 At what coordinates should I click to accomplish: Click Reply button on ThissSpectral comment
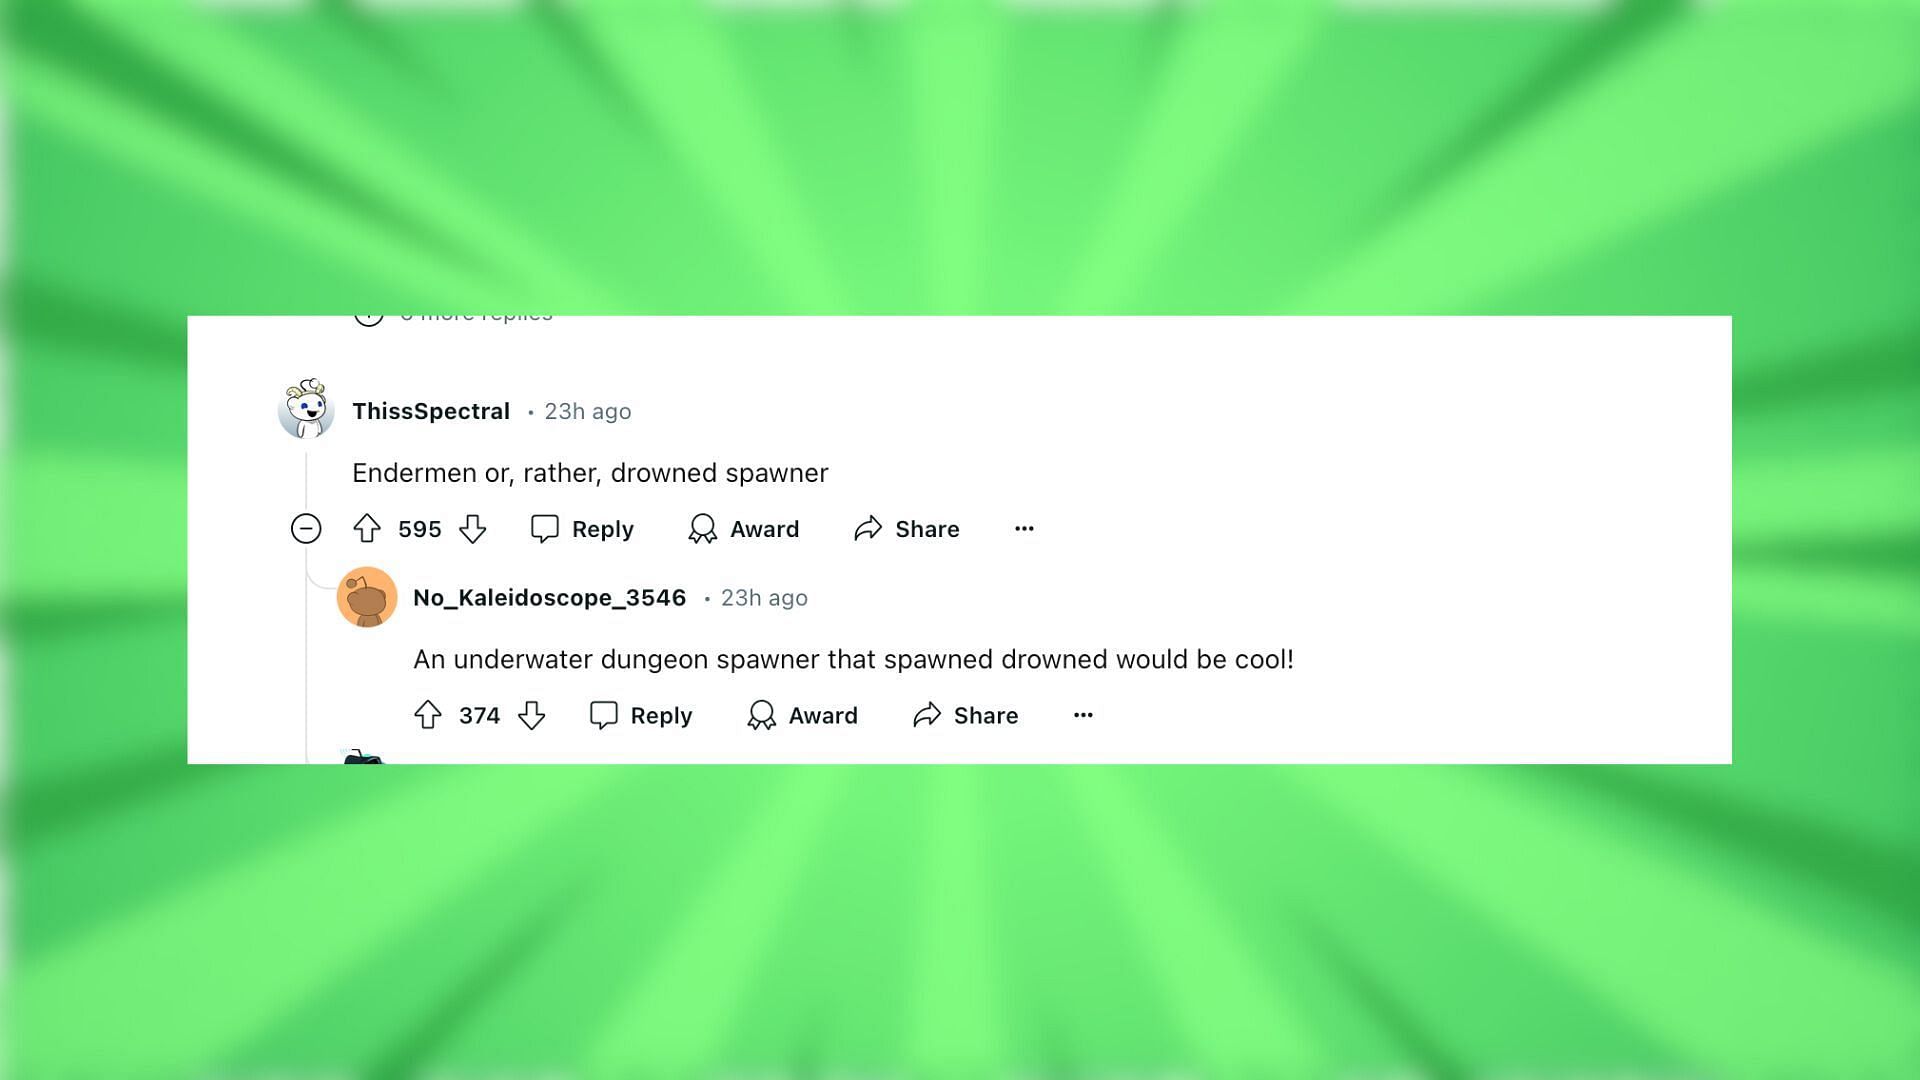point(582,527)
